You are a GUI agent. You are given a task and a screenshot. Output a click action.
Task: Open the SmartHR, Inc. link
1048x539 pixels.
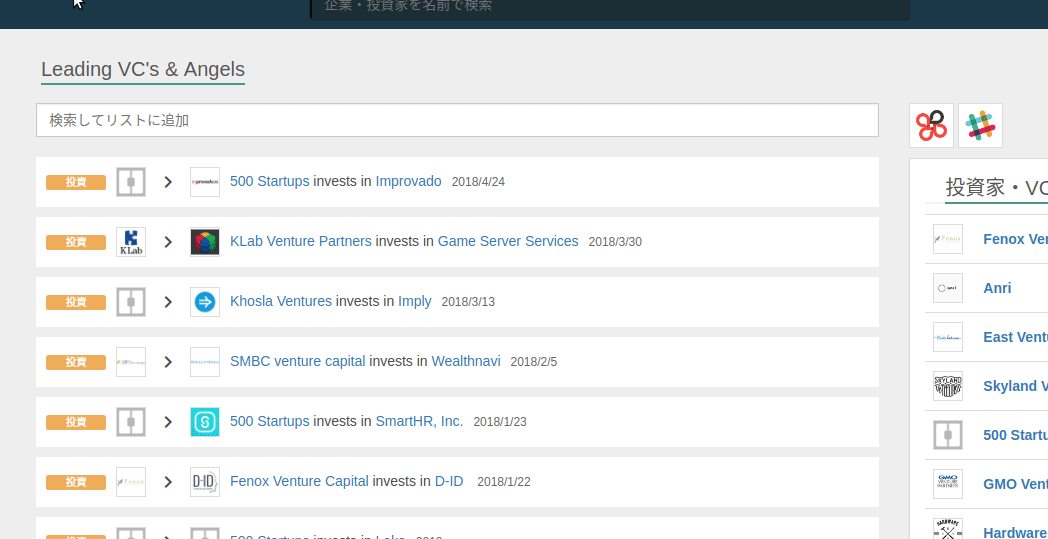419,421
